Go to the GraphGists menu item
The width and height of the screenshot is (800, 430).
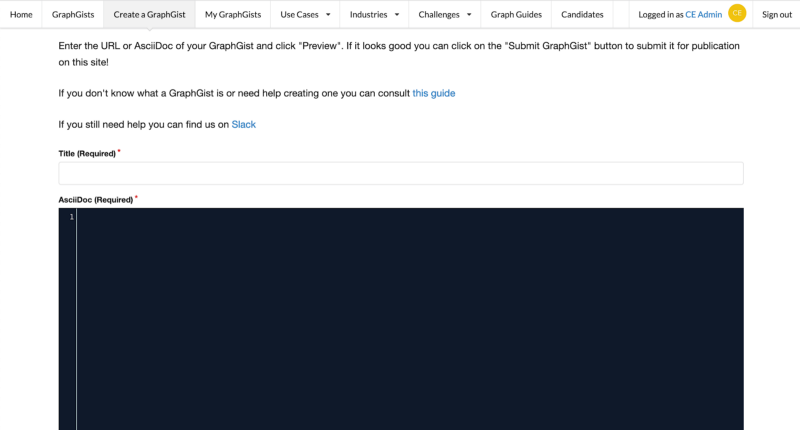(73, 14)
